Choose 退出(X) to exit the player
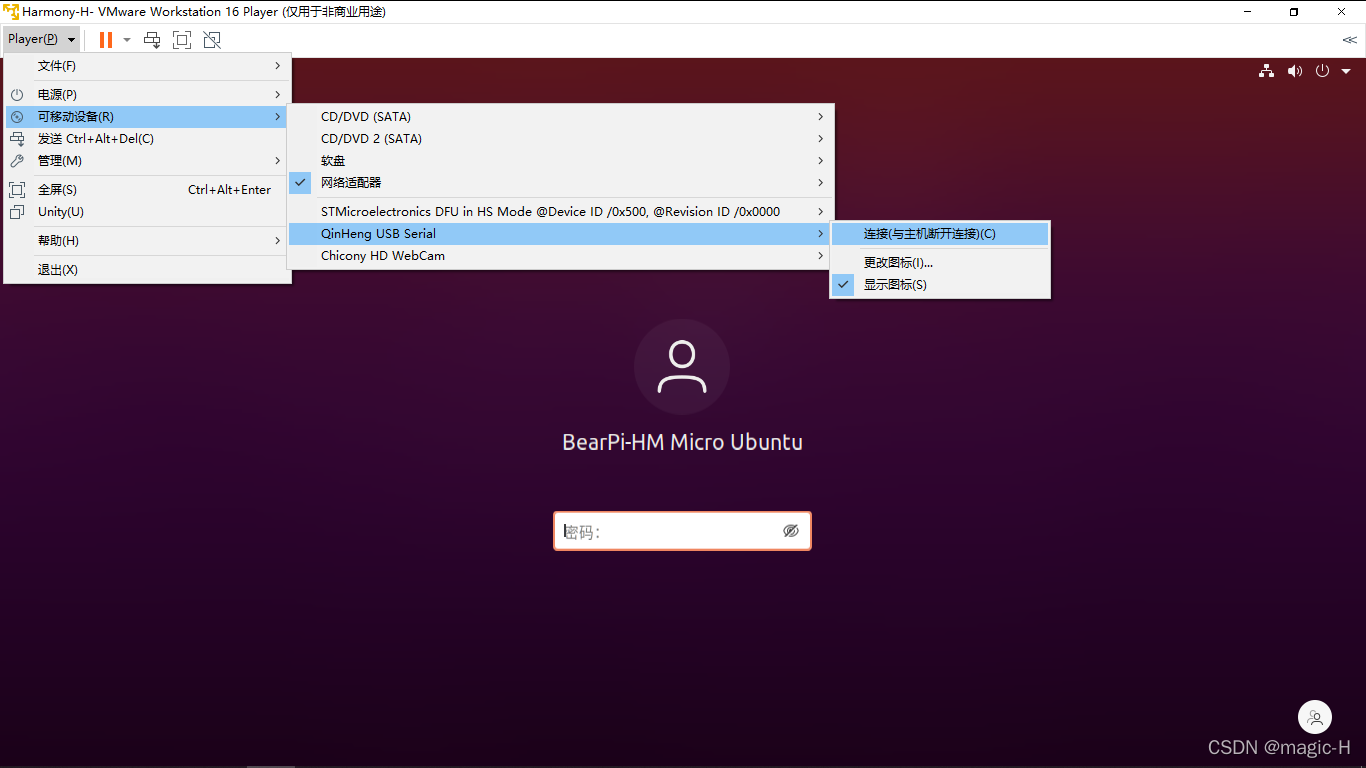This screenshot has height=768, width=1366. [x=148, y=270]
